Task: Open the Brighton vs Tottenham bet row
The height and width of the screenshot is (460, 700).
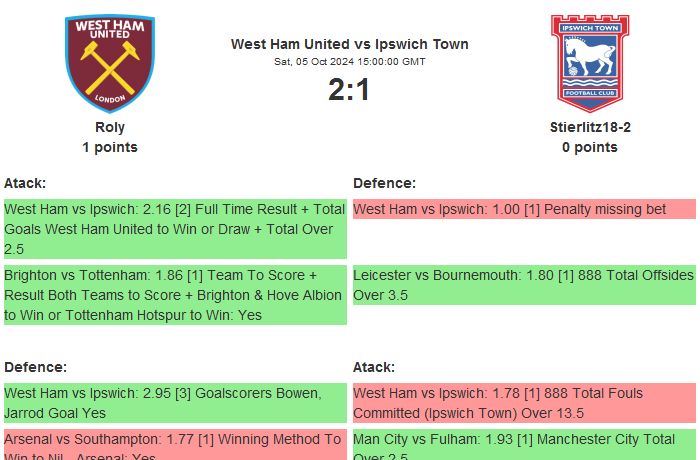Action: click(x=175, y=295)
